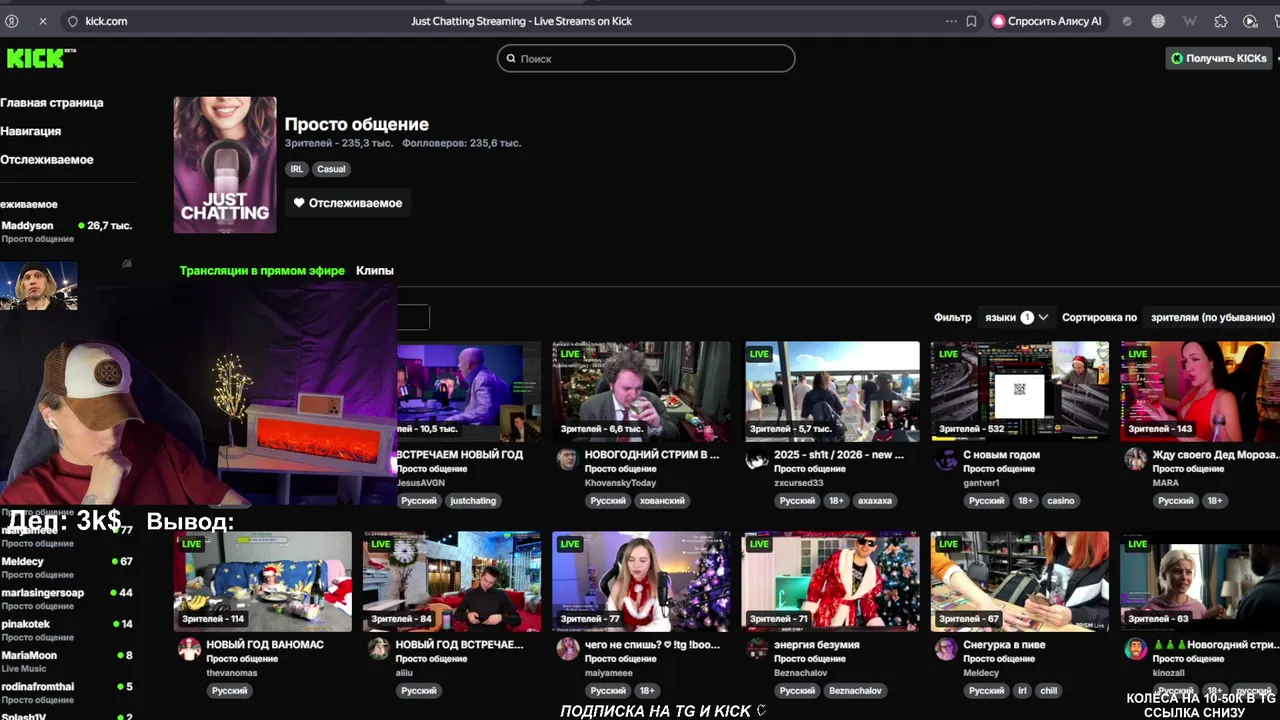The width and height of the screenshot is (1280, 720).
Task: Open the puzzle-piece extensions icon
Action: pyautogui.click(x=1221, y=21)
